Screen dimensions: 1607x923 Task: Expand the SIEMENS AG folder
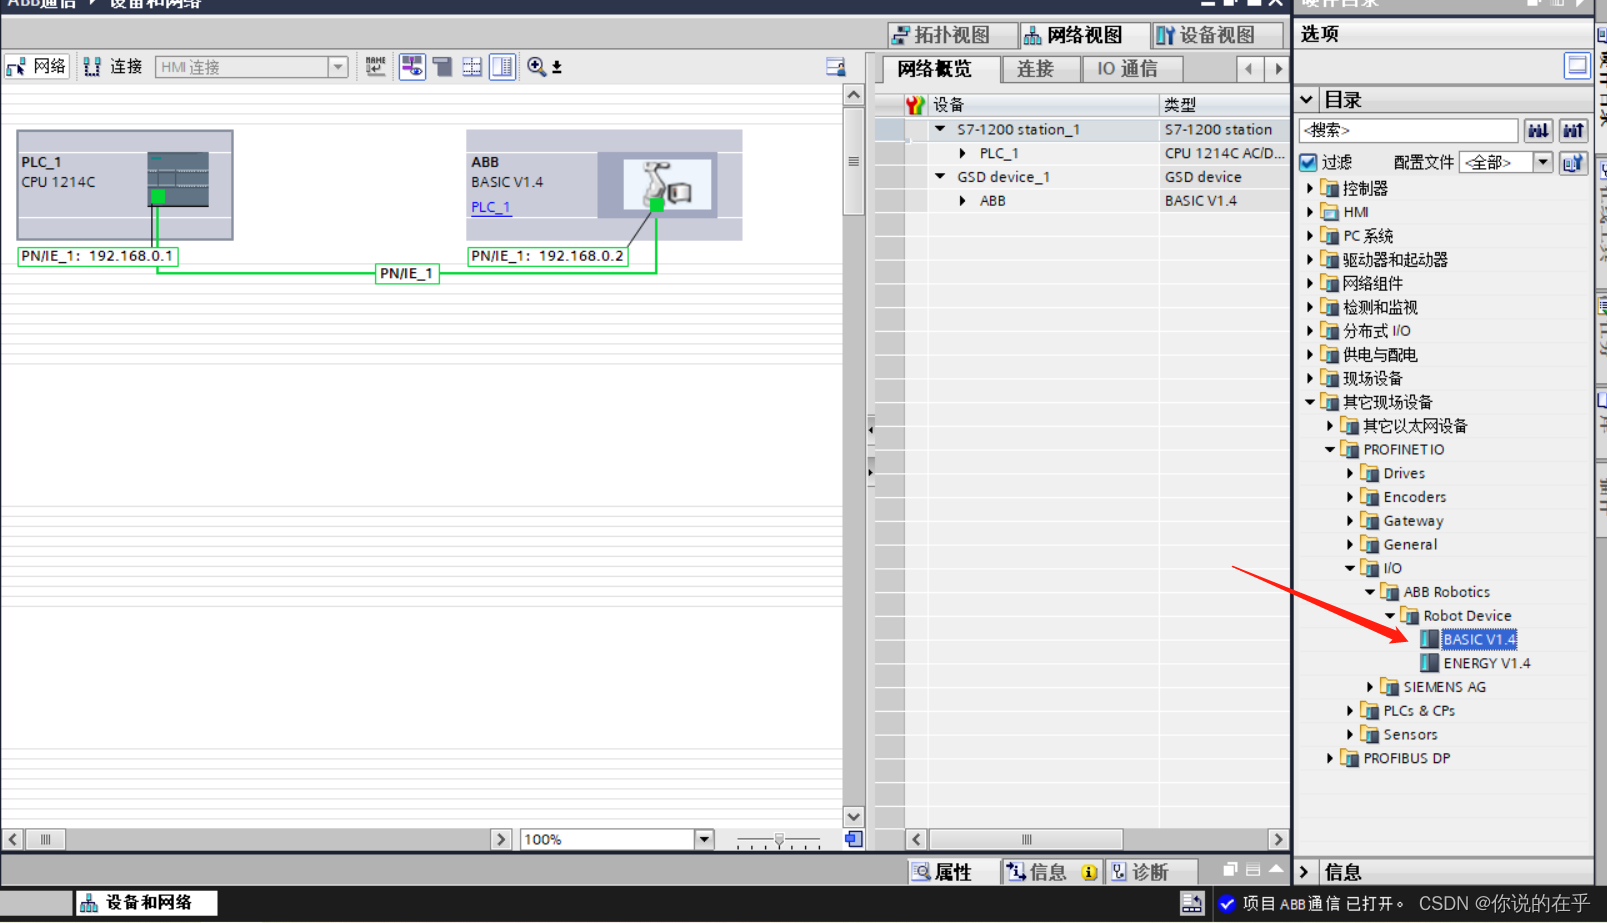point(1370,687)
